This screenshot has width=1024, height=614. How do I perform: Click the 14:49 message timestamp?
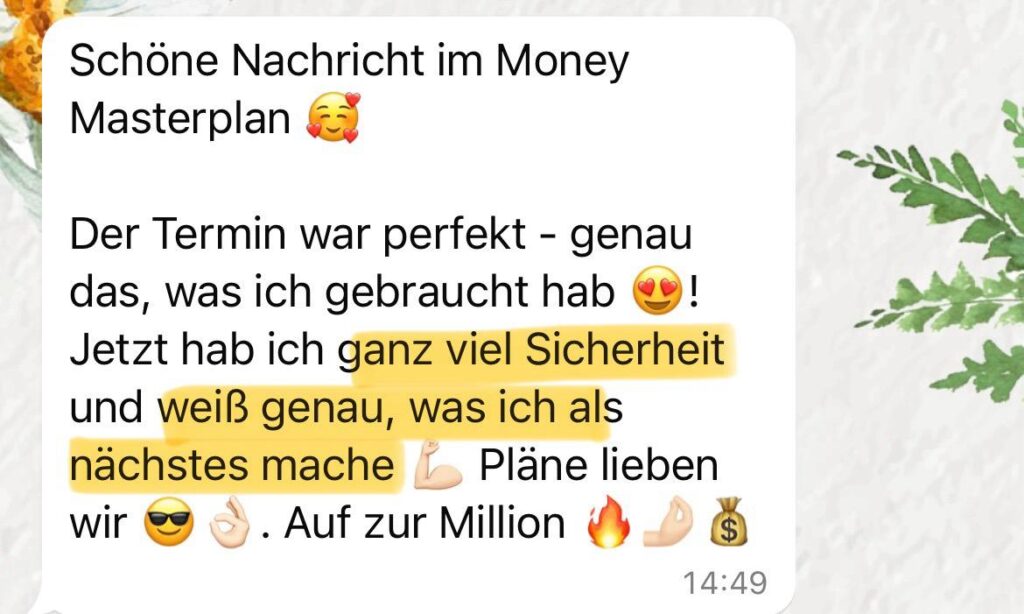(x=725, y=583)
